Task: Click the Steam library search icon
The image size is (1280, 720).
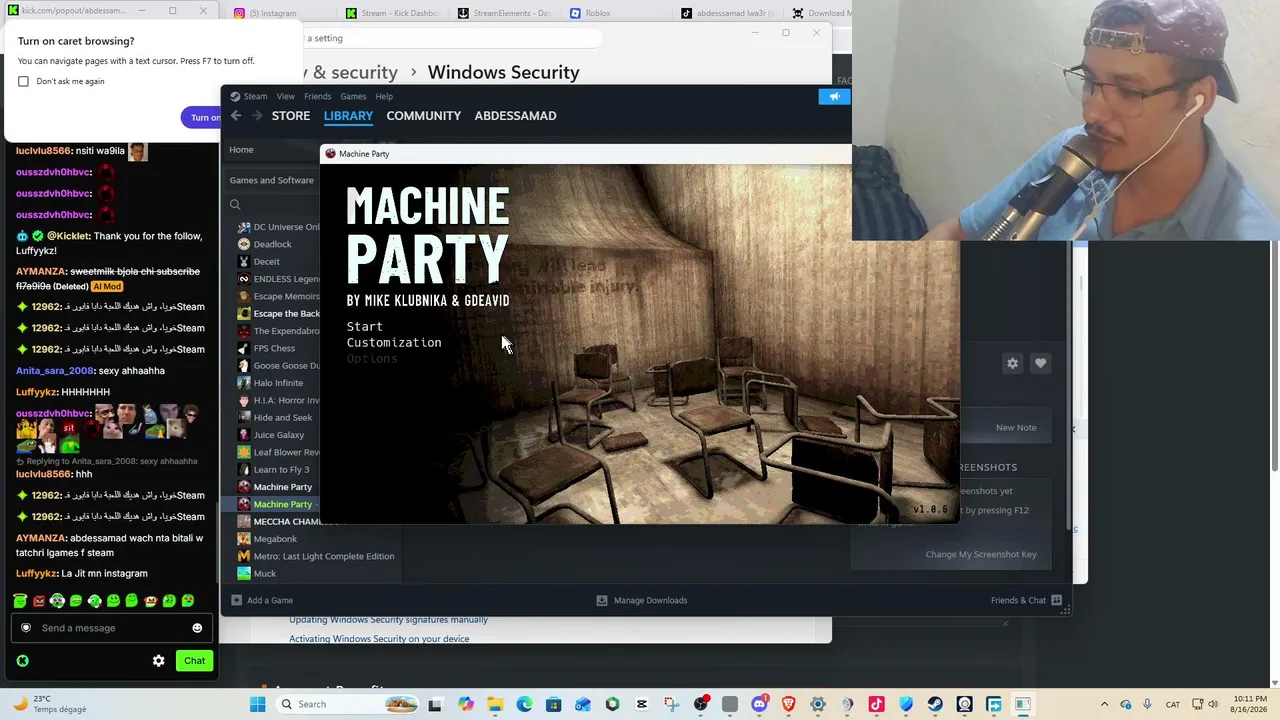Action: pyautogui.click(x=235, y=205)
